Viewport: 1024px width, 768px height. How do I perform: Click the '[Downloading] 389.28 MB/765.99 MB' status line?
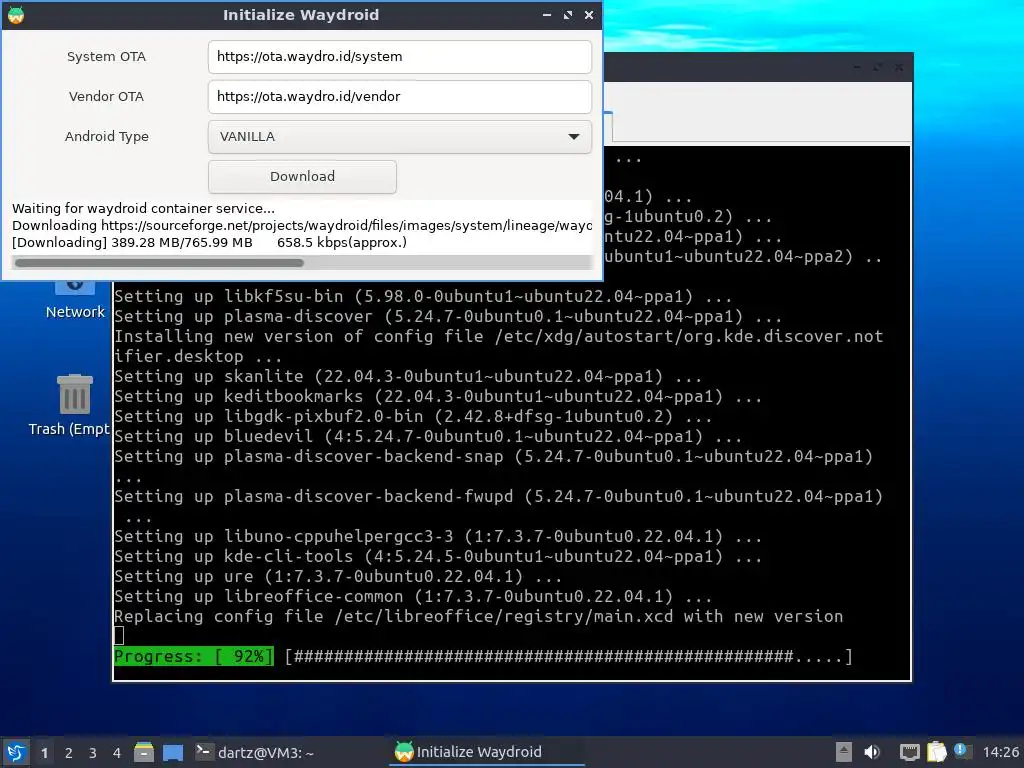click(x=210, y=242)
